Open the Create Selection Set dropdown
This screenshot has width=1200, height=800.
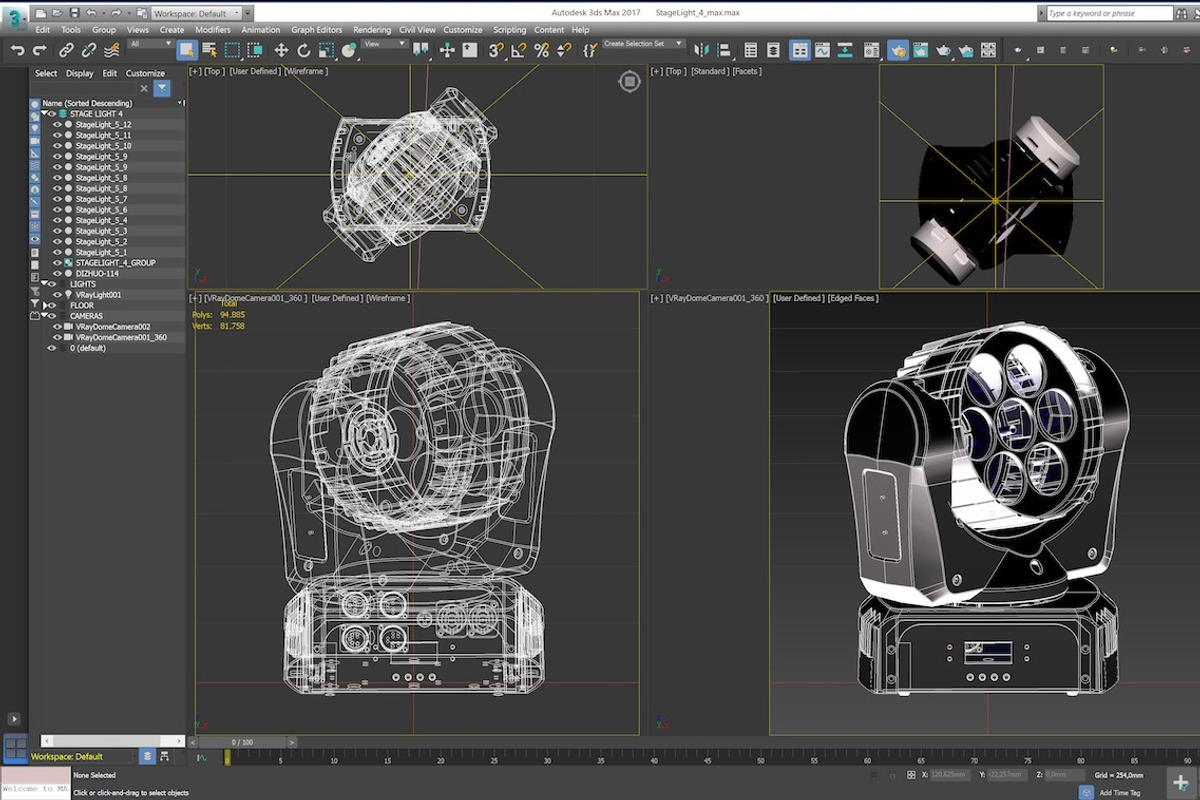[x=643, y=44]
